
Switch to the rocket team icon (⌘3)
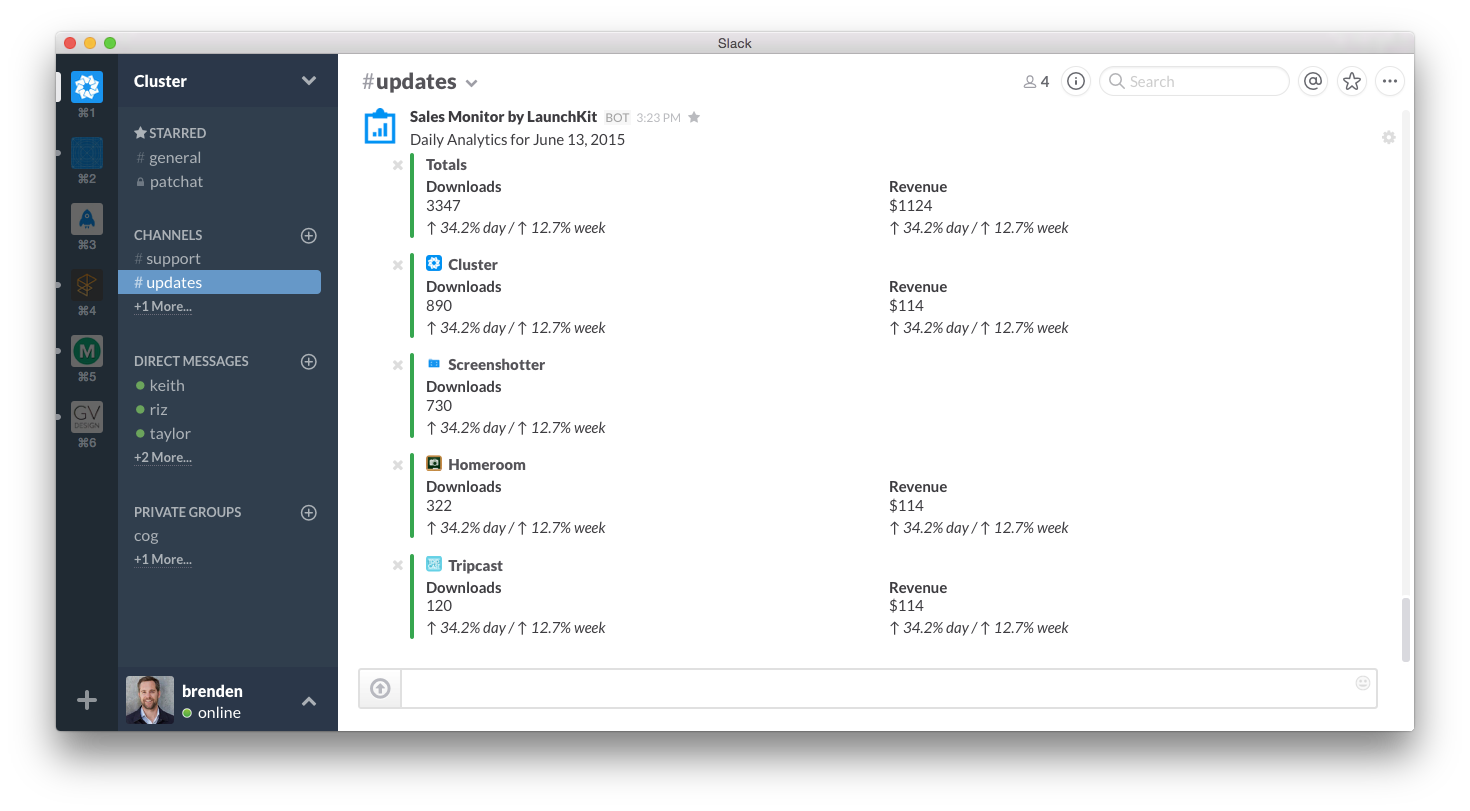(x=87, y=219)
